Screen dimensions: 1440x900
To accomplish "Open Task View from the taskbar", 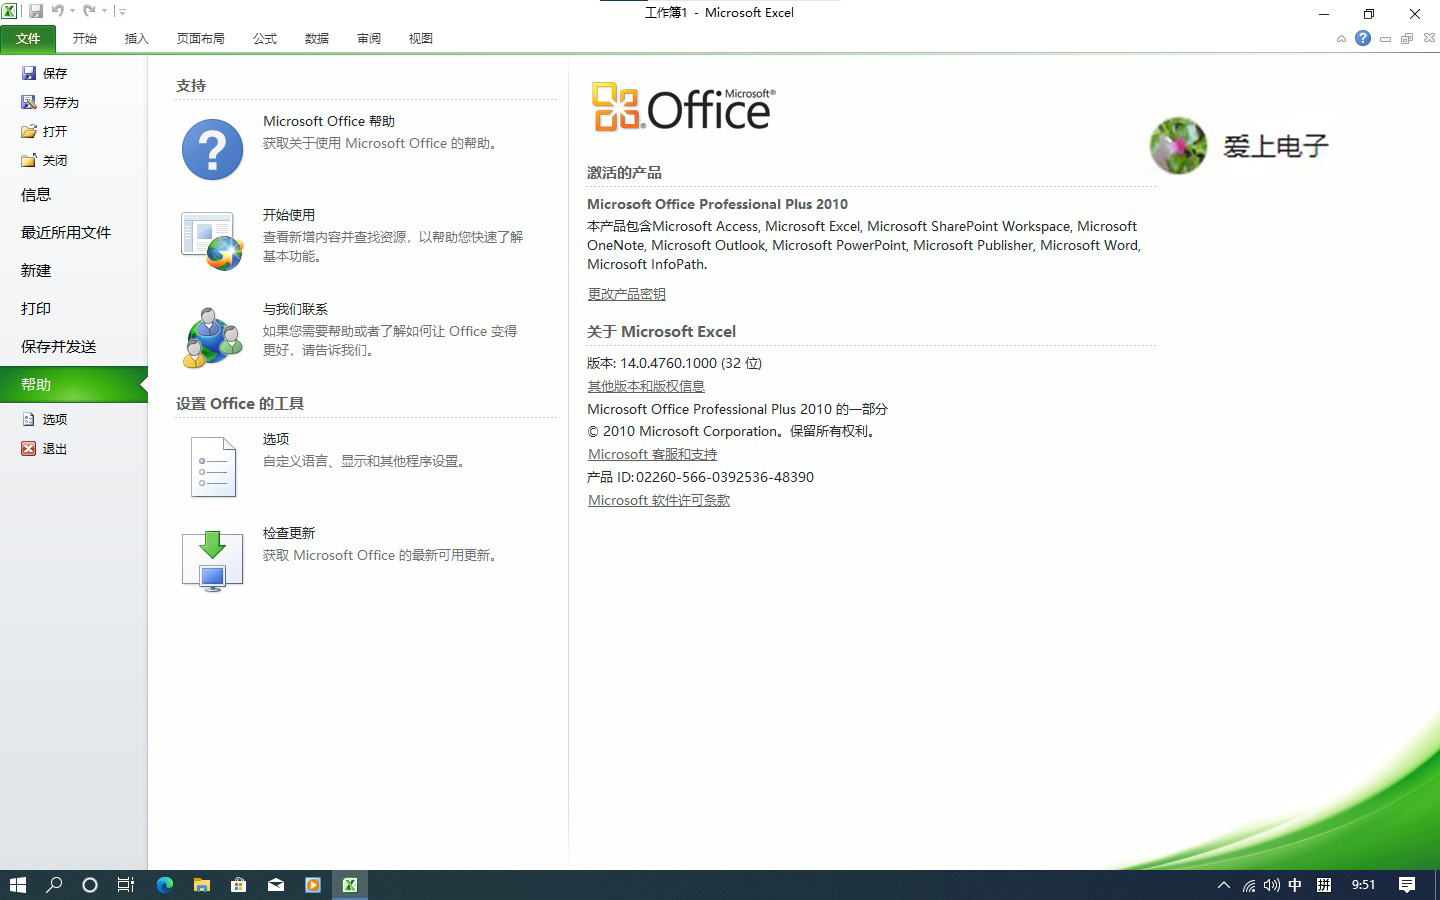I will 126,885.
